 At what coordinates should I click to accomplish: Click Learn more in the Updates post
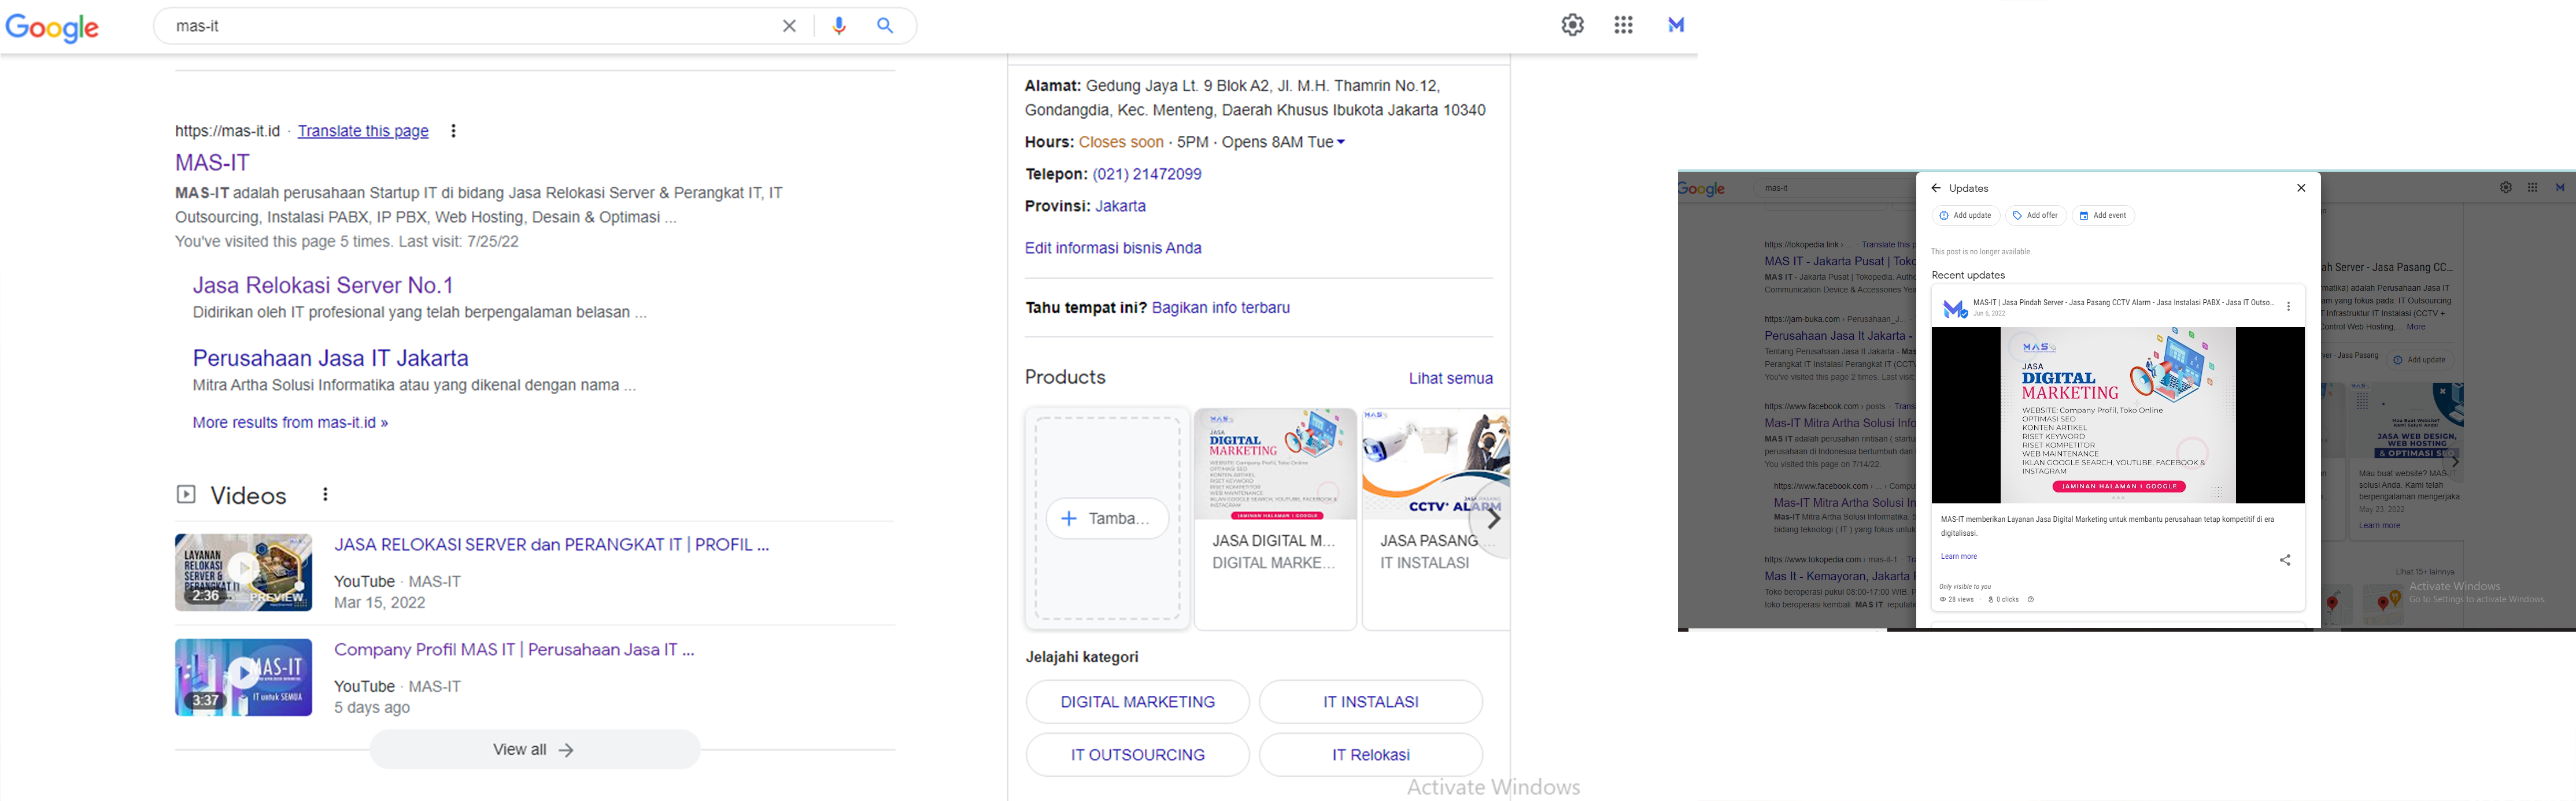coord(1959,556)
